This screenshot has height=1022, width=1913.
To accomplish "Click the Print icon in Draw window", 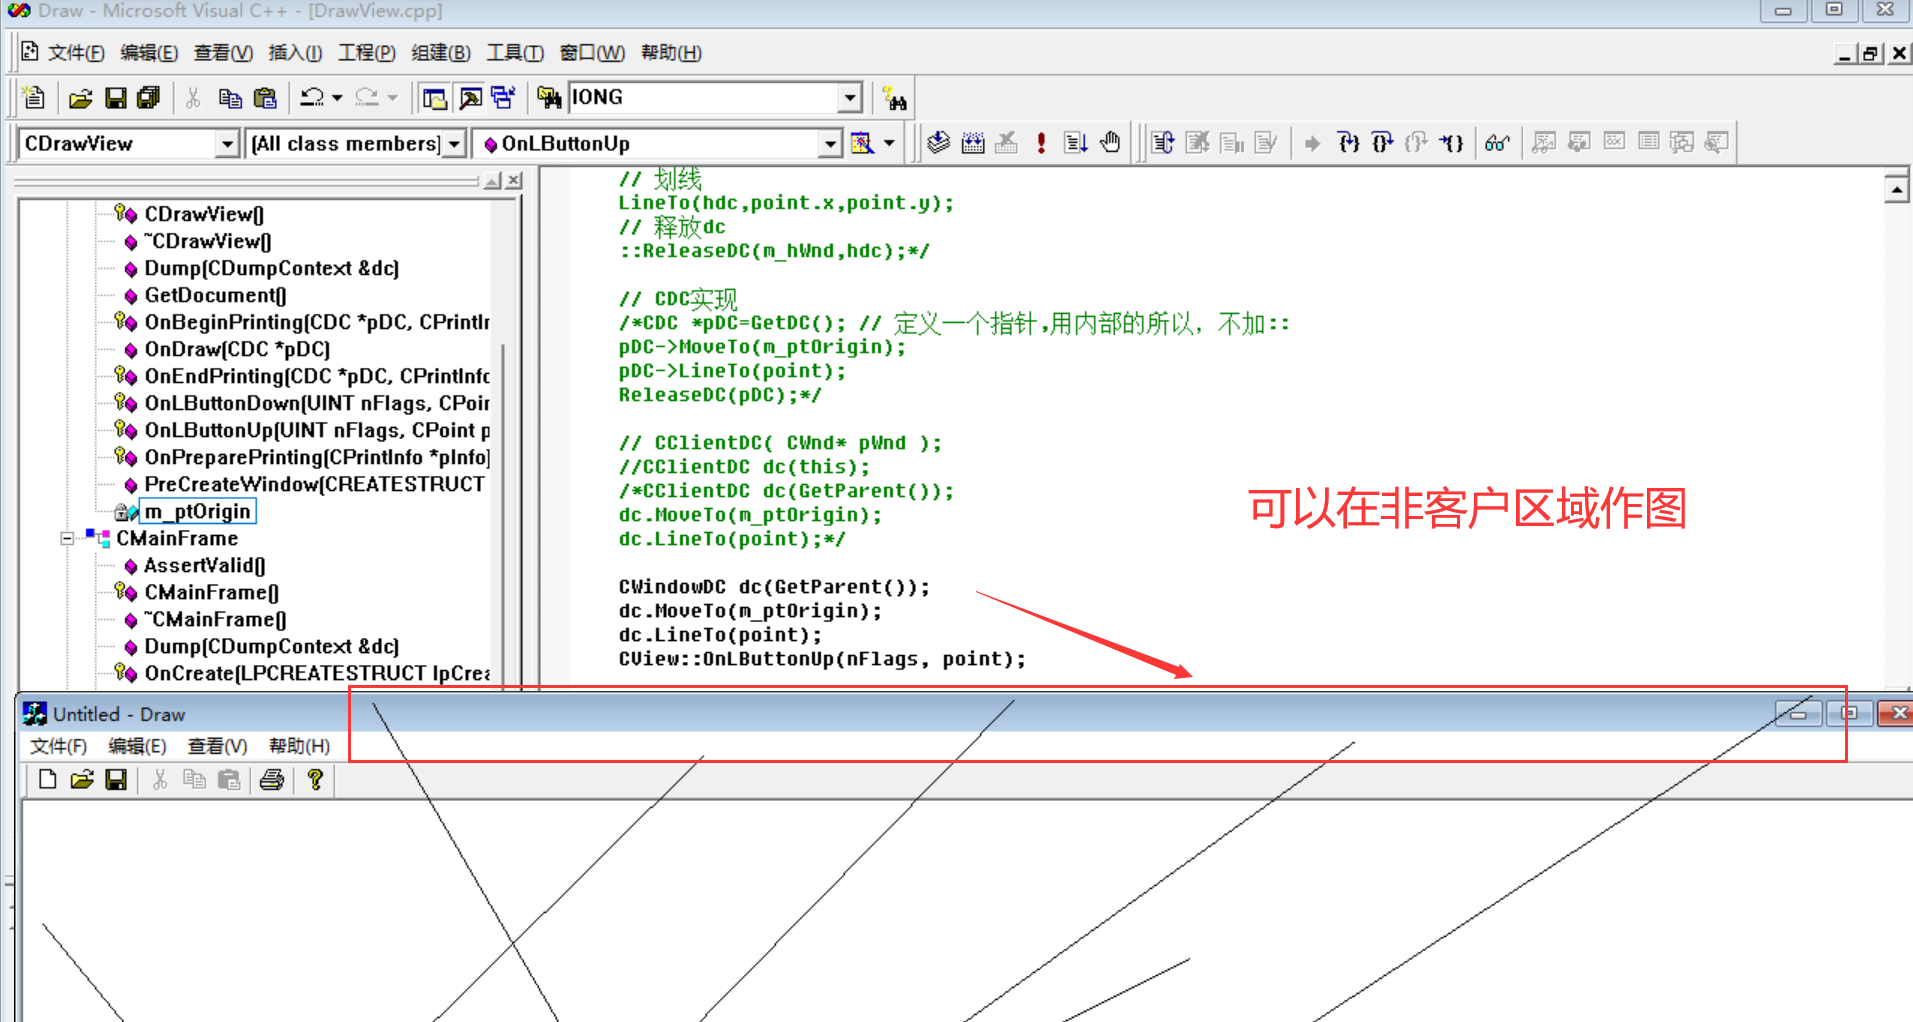I will tap(272, 780).
